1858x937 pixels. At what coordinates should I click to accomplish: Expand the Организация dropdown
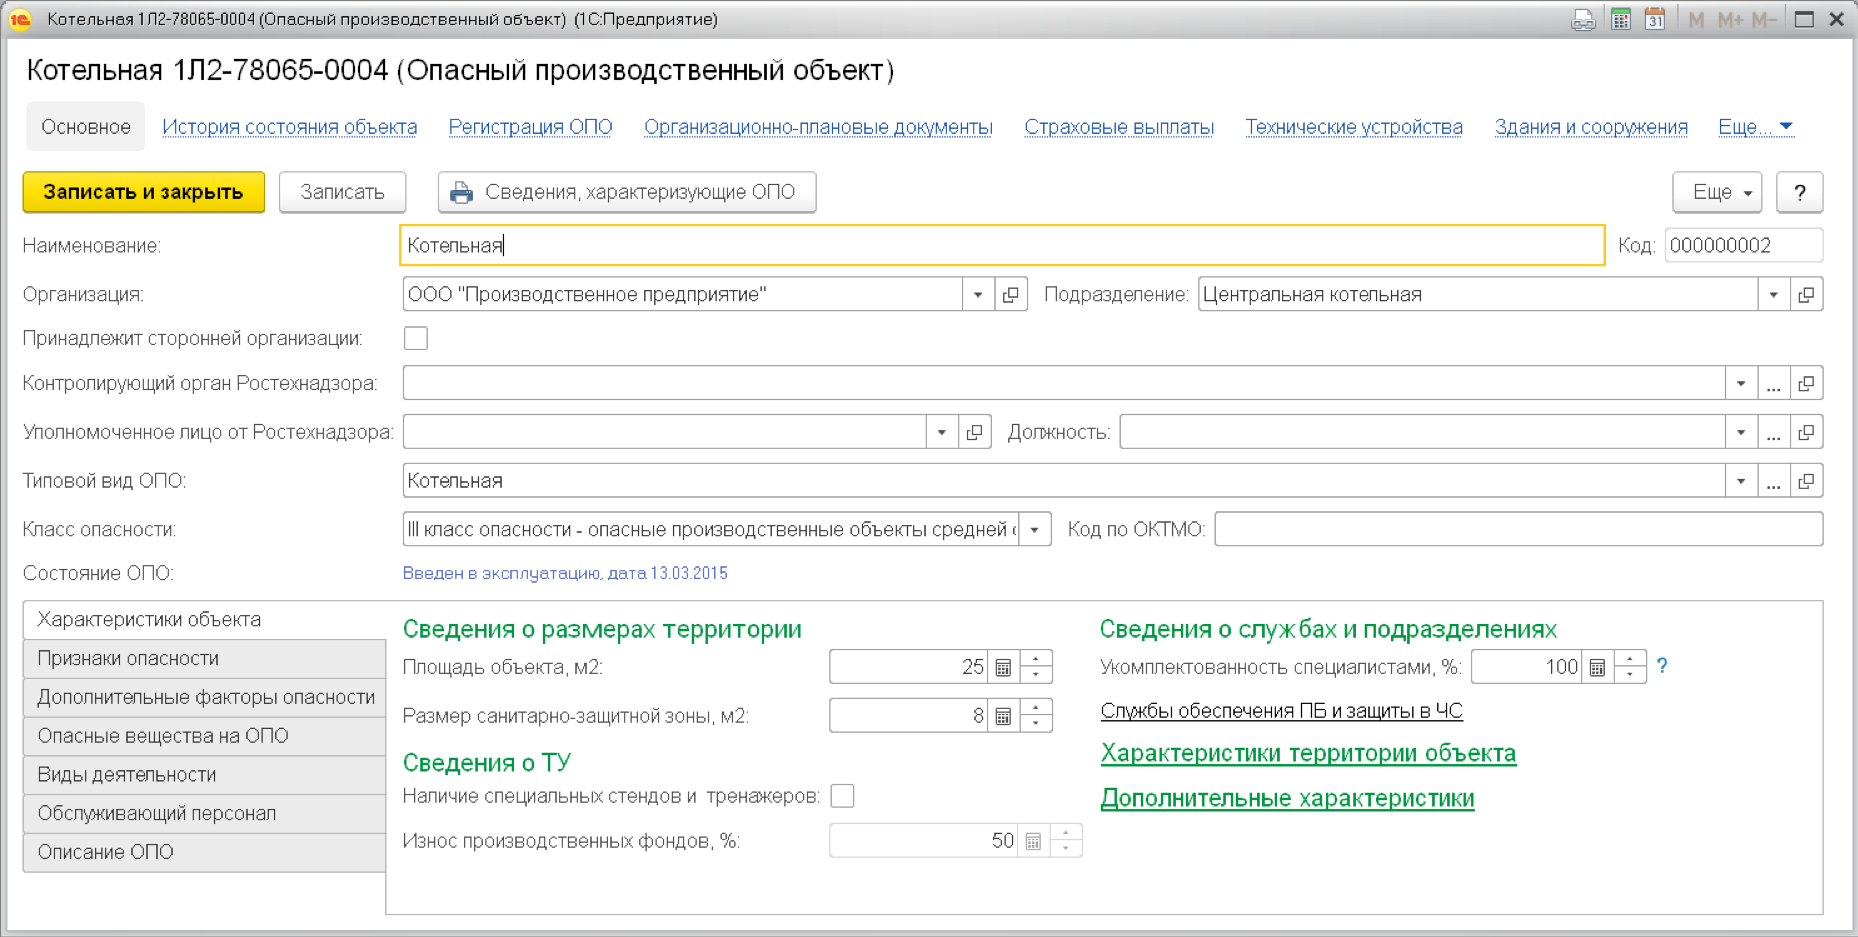point(978,295)
